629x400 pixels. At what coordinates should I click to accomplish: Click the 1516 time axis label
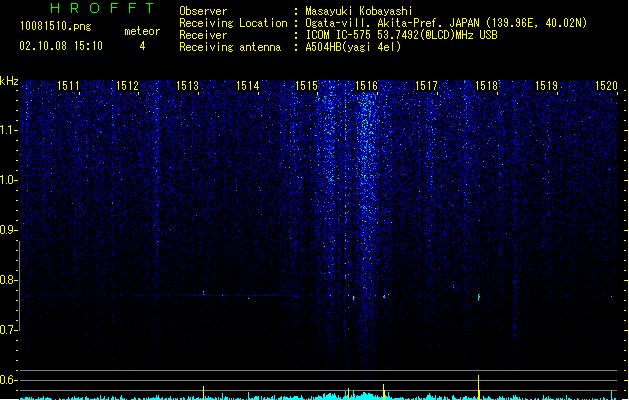[x=367, y=86]
